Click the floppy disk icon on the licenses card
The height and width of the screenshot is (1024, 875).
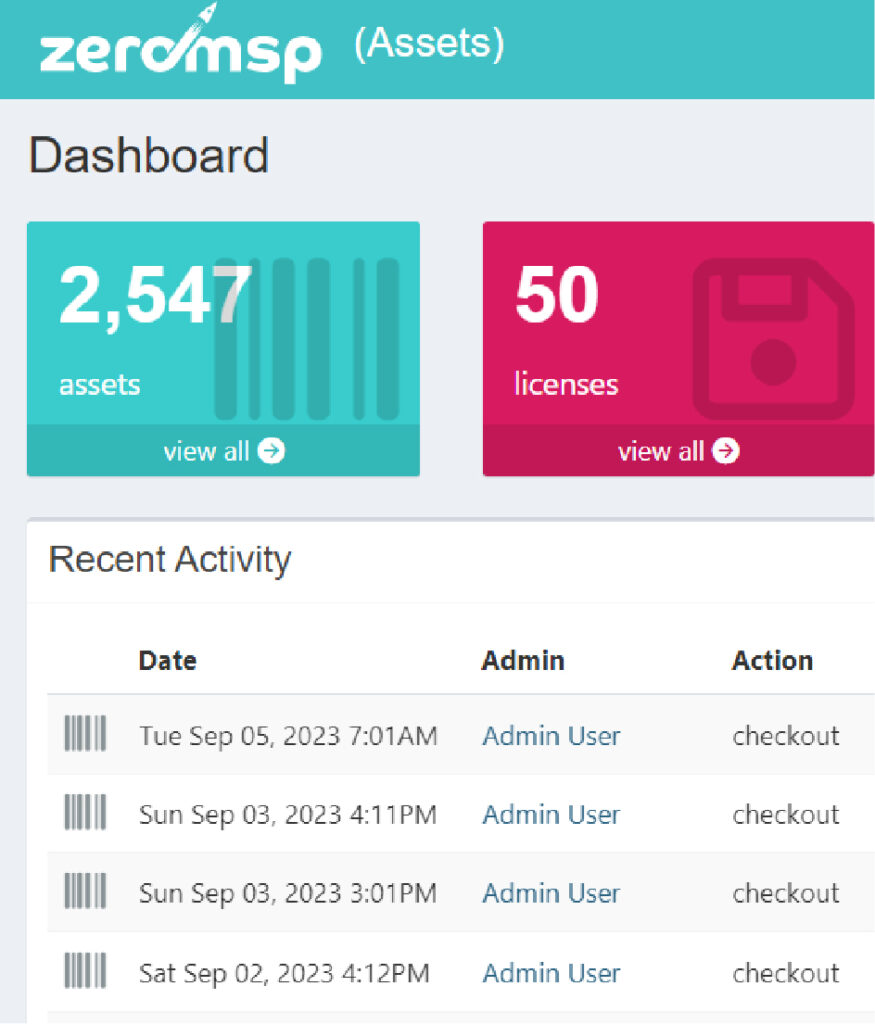[x=773, y=338]
